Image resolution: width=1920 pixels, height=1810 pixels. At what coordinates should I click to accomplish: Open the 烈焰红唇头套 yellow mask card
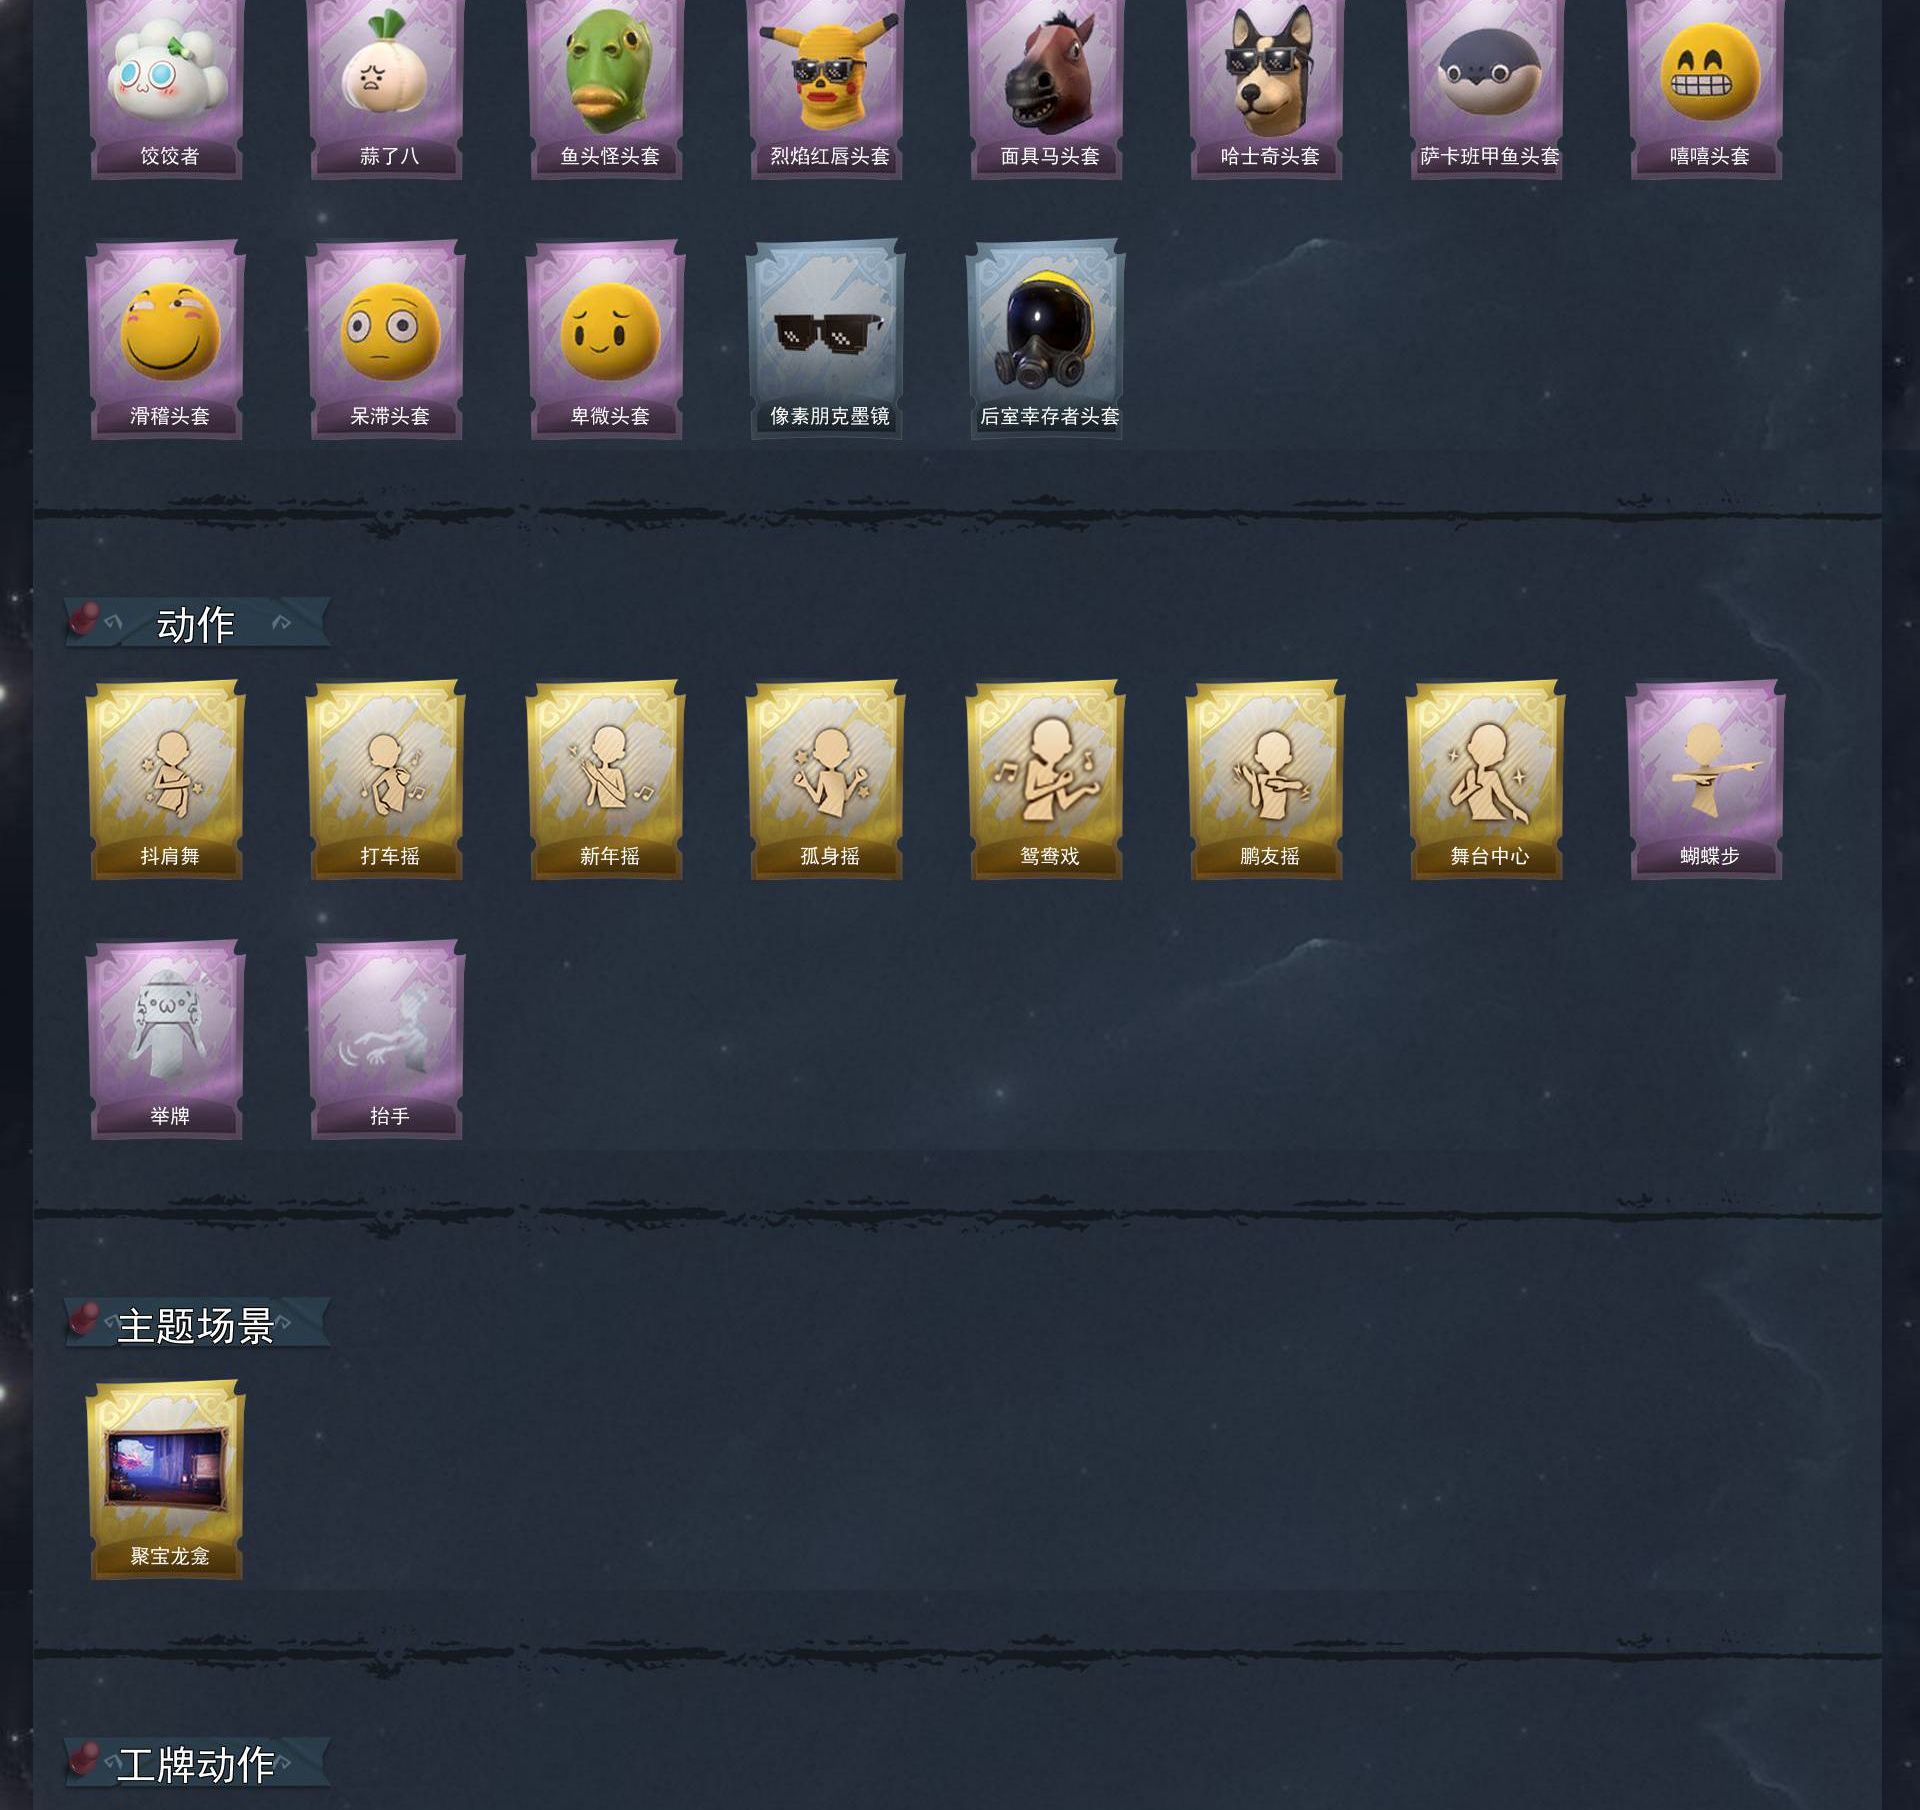coord(827,88)
